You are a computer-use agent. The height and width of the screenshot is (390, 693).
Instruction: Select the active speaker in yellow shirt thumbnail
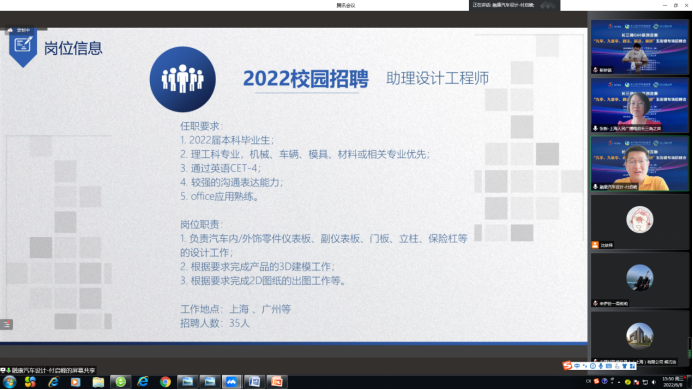[640, 164]
